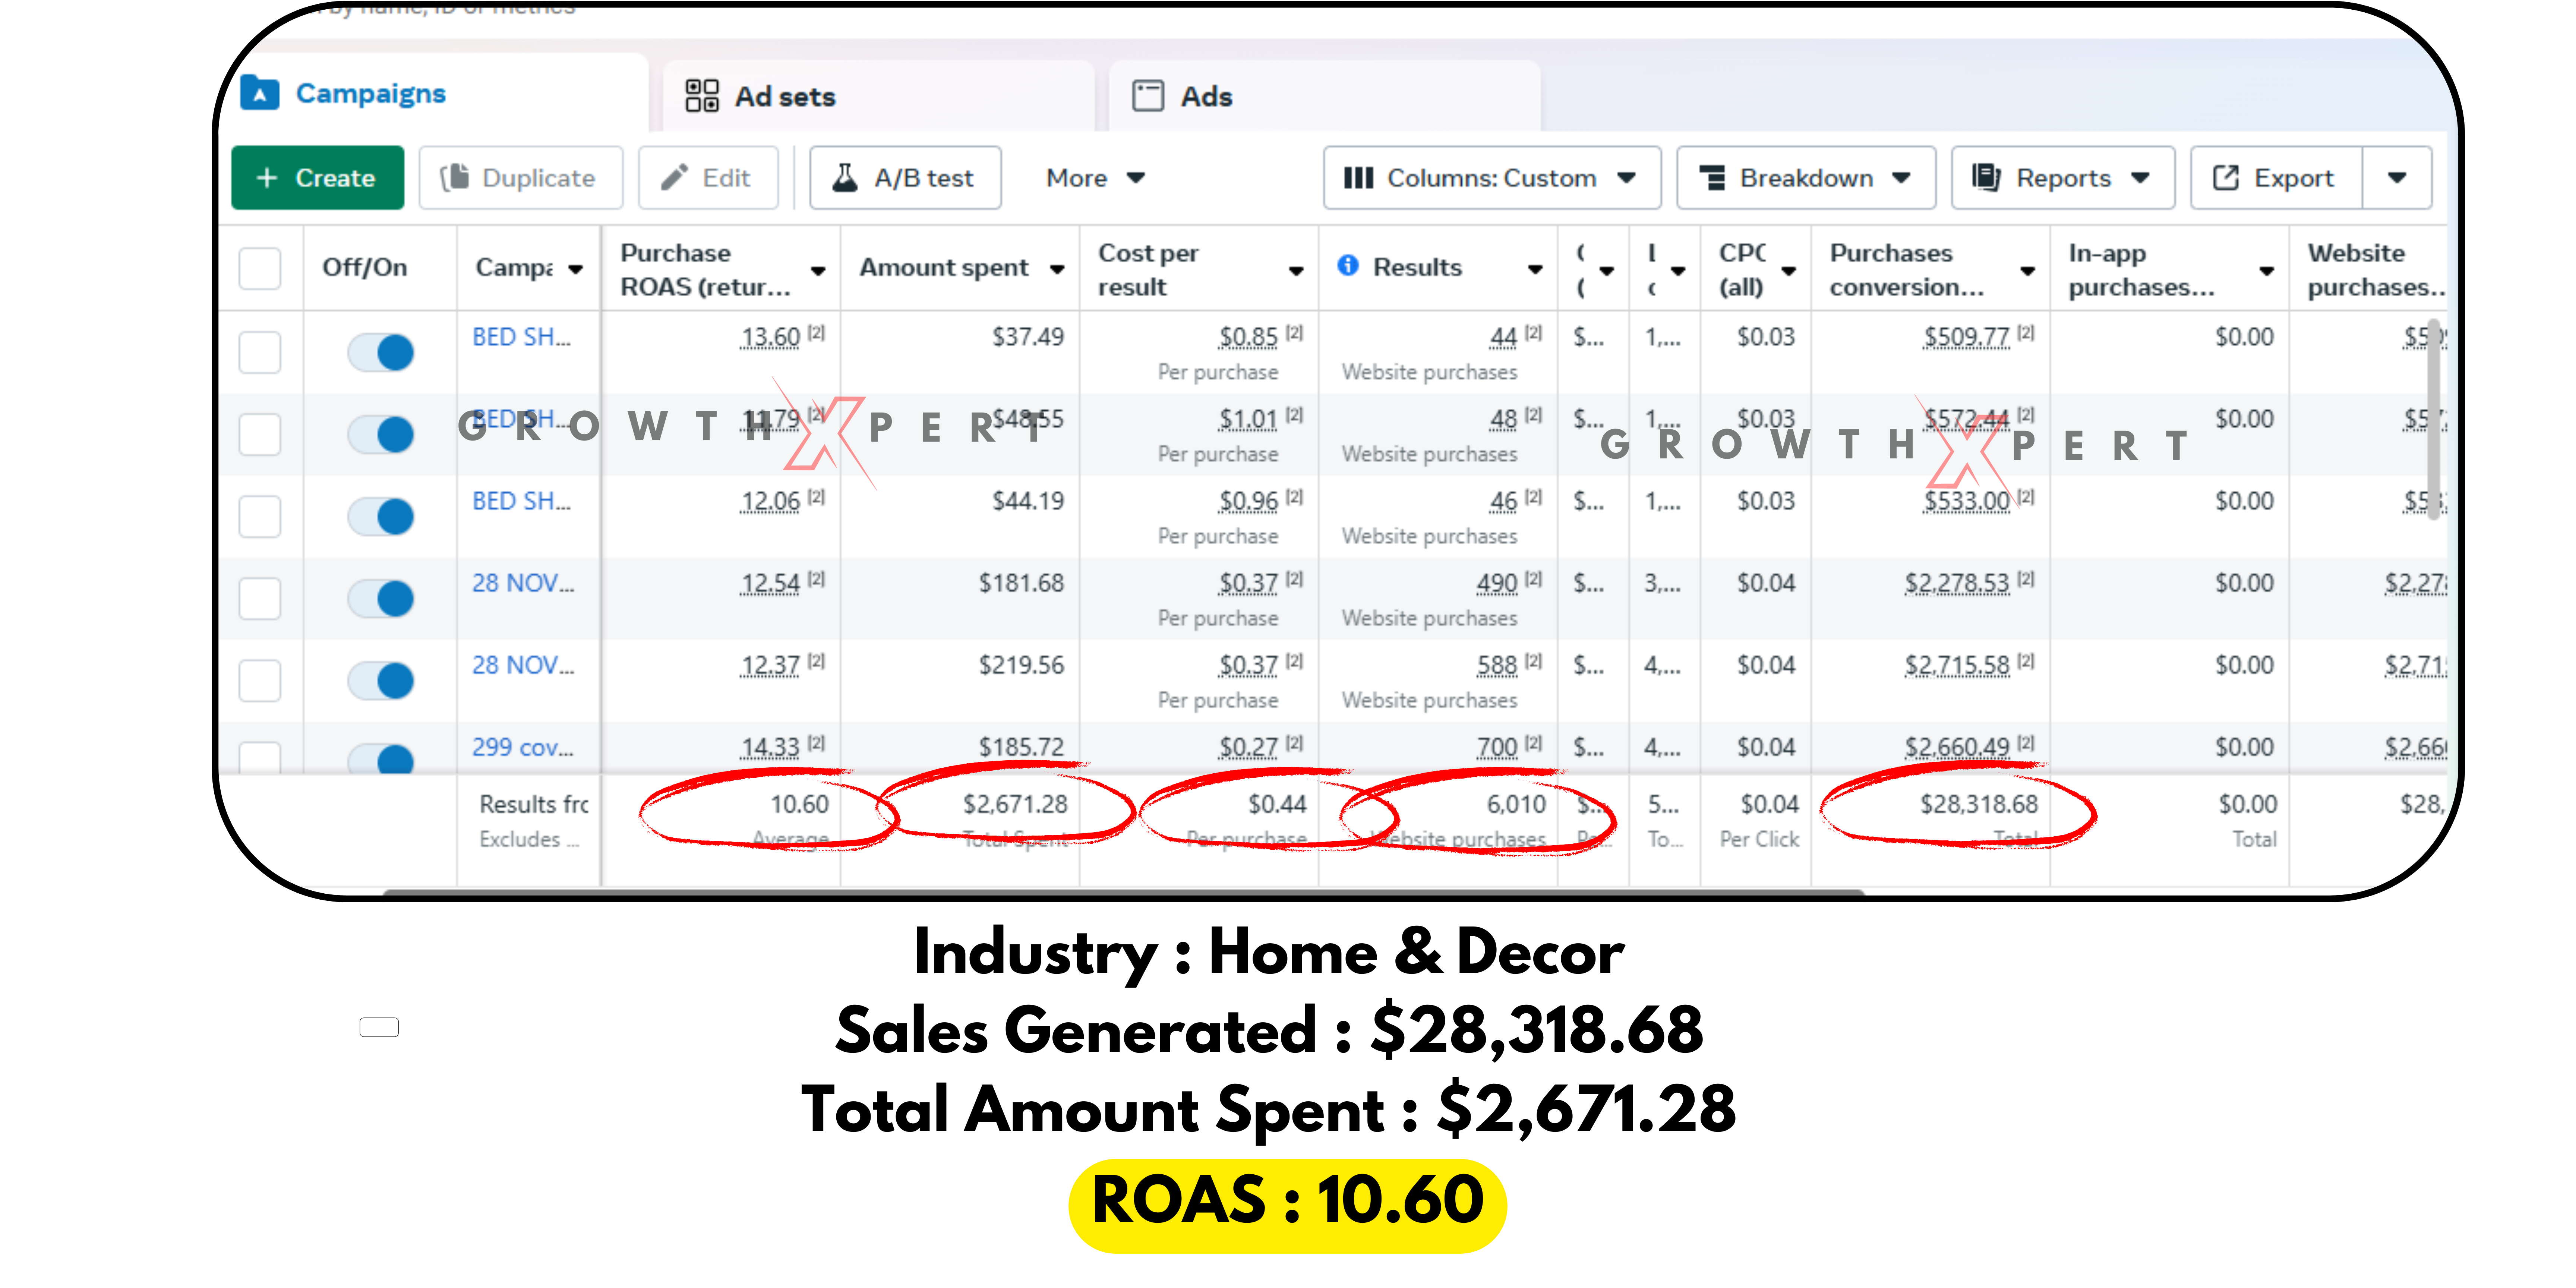Expand the Breakdown dropdown
This screenshot has height=1288, width=2576.
coord(1806,178)
